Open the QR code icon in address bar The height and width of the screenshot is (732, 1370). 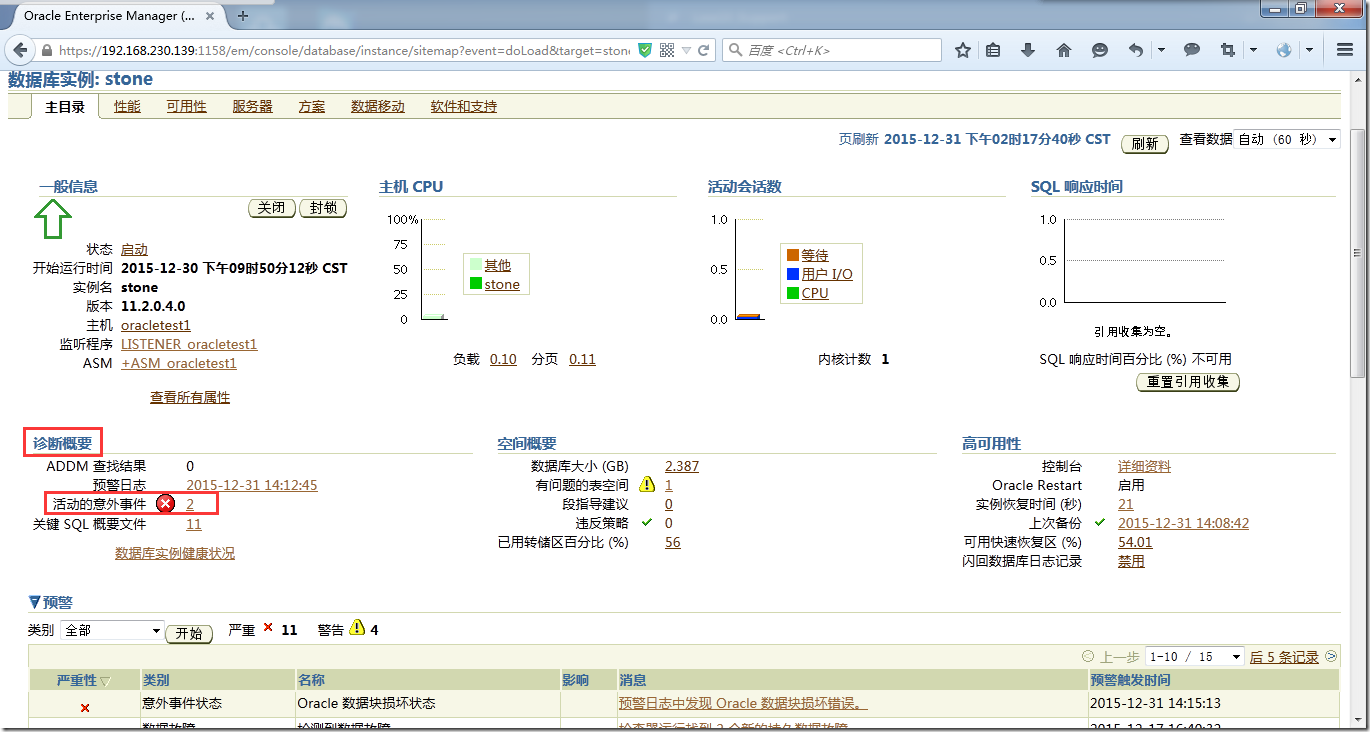coord(667,50)
